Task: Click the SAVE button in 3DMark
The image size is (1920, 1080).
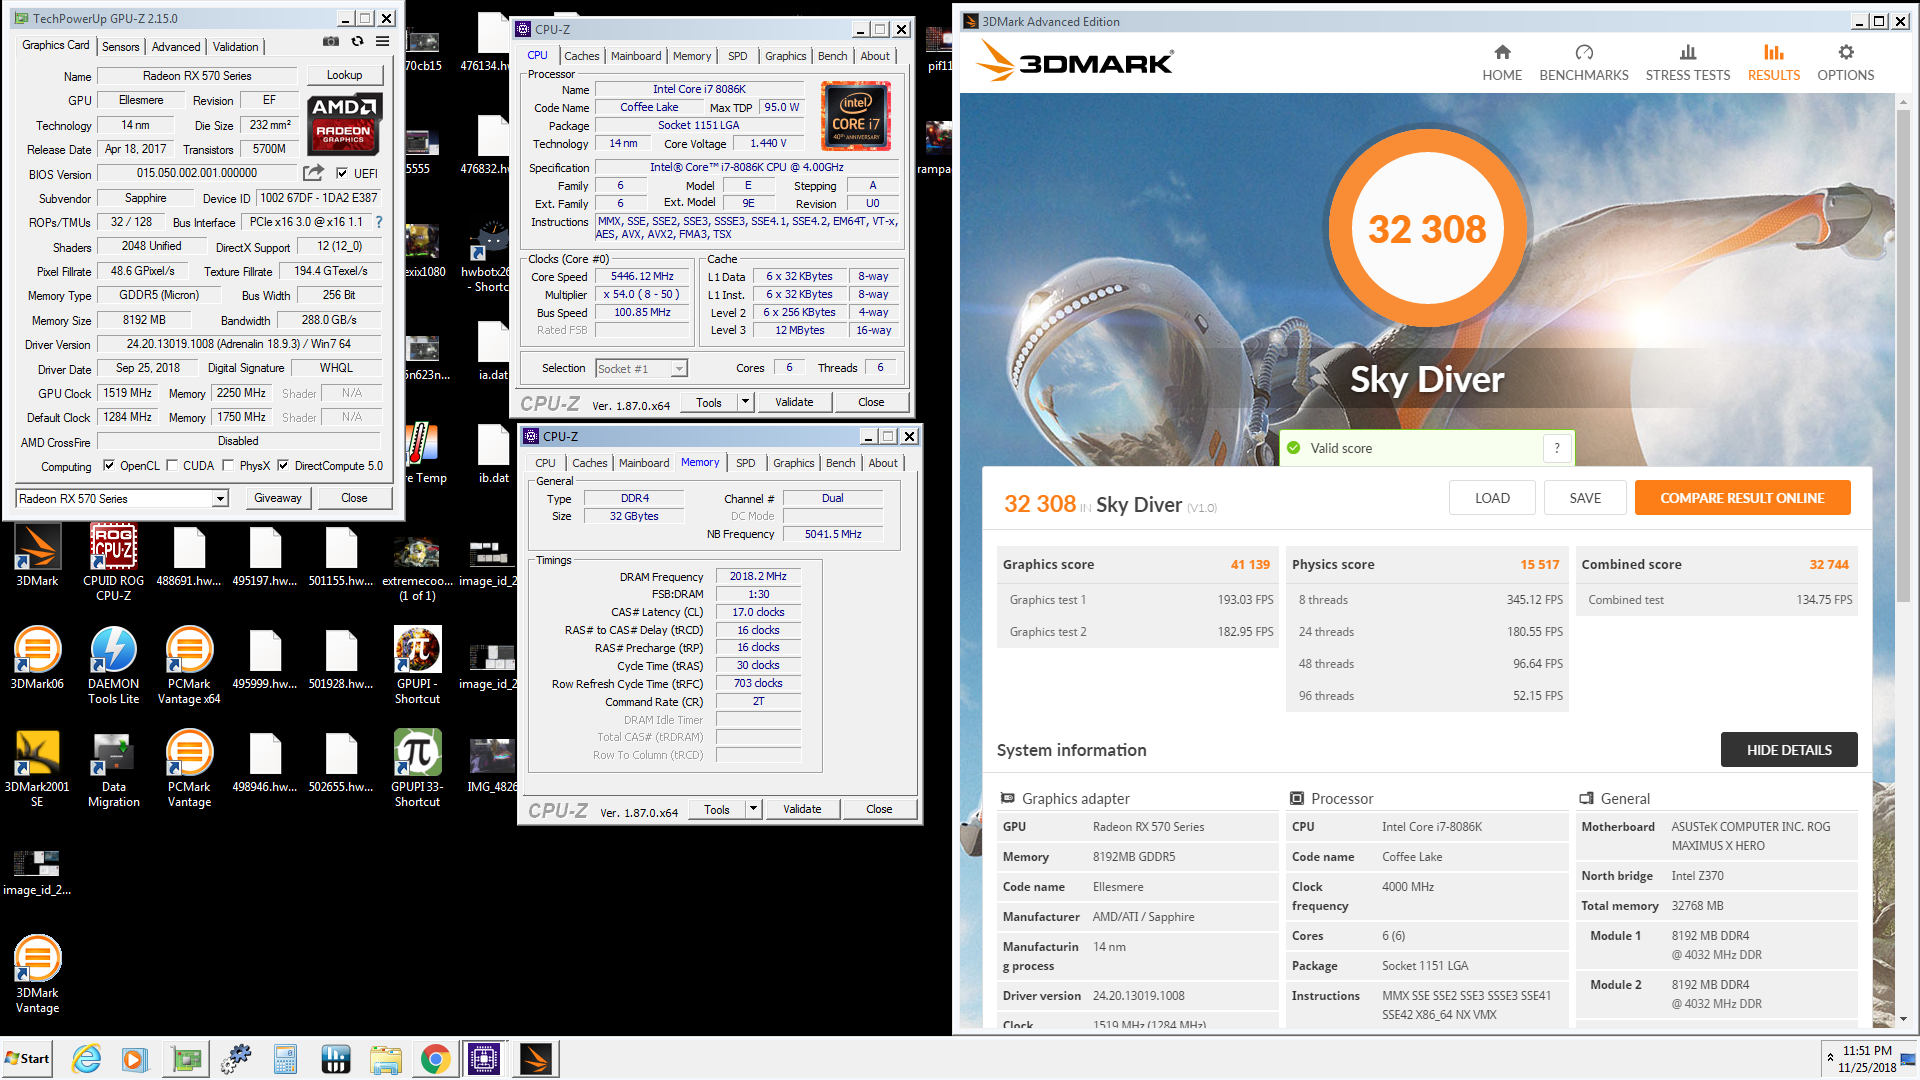Action: tap(1585, 498)
